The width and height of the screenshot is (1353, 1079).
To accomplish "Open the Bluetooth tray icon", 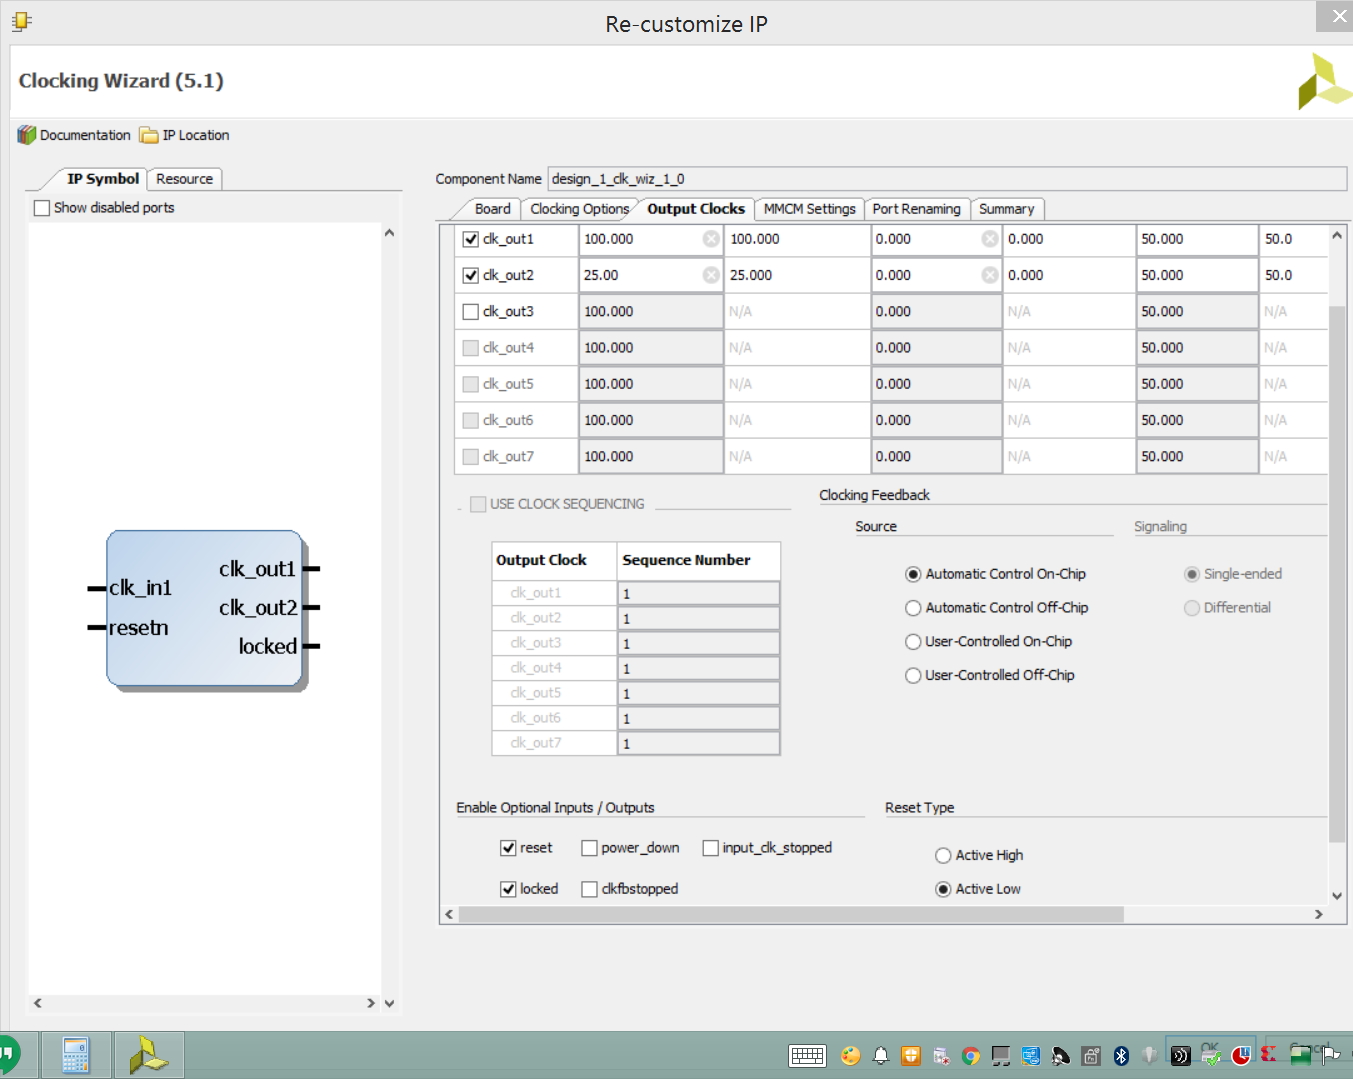I will [1121, 1056].
